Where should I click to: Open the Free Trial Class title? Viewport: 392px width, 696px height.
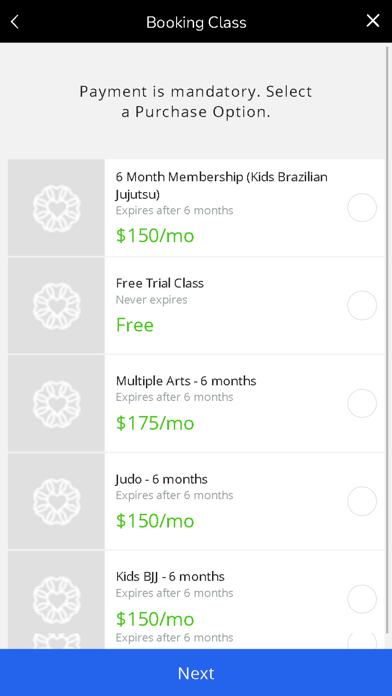(x=160, y=283)
